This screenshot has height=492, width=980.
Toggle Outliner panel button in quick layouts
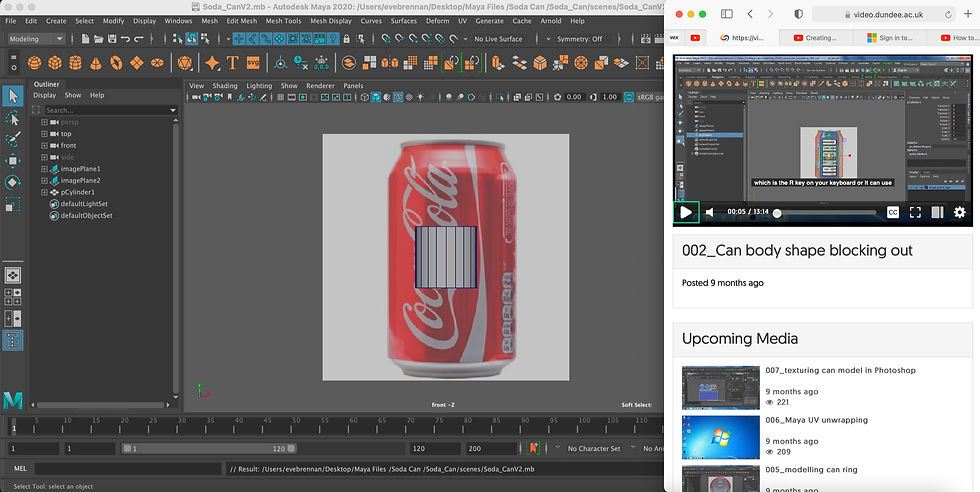(x=12, y=341)
